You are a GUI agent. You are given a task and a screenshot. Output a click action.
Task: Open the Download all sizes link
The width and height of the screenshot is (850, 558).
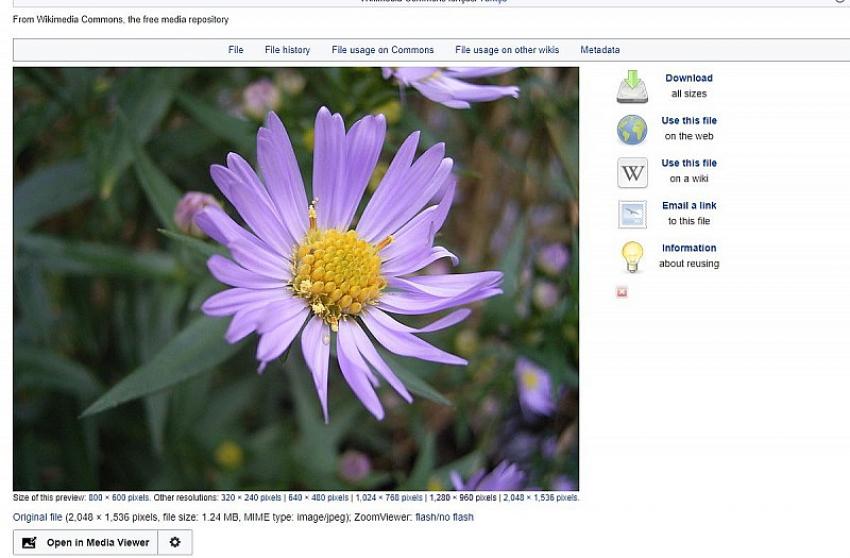688,78
